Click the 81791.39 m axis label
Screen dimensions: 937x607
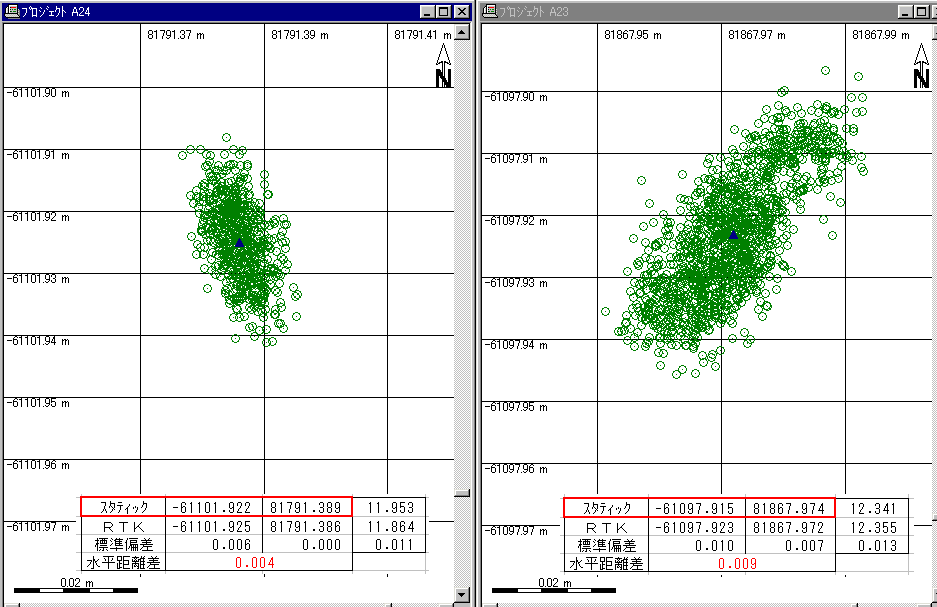pos(300,35)
